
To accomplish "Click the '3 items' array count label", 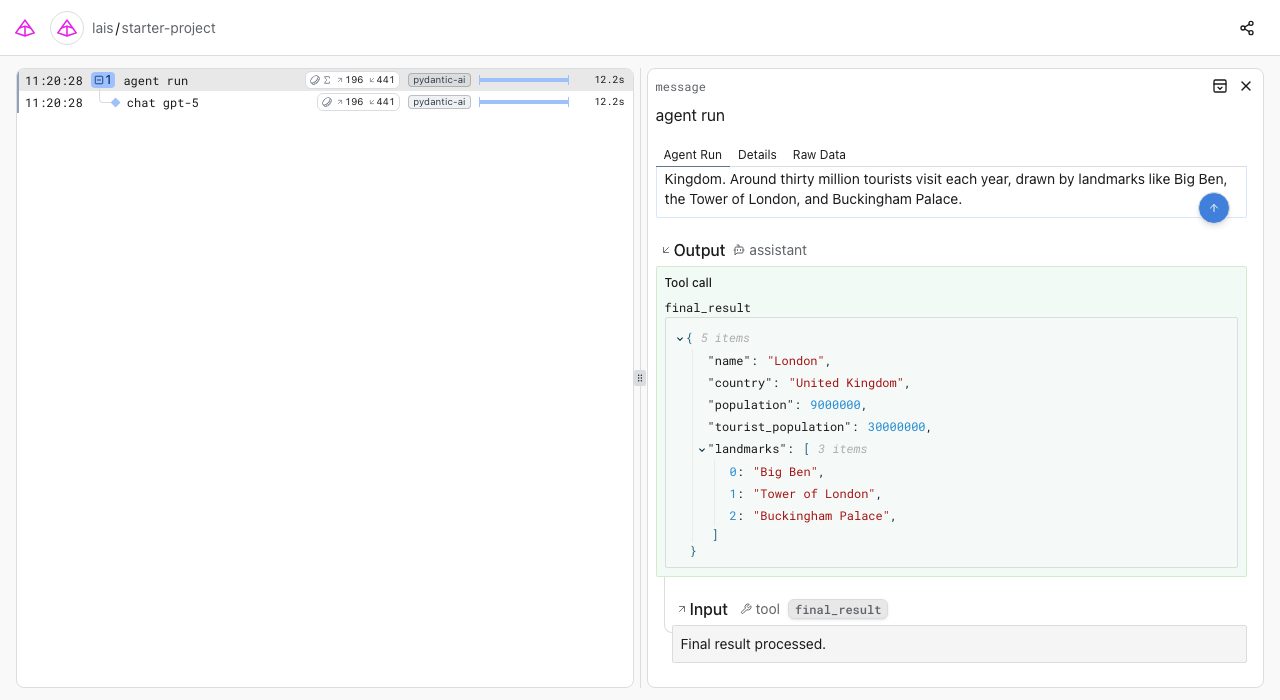I will point(843,450).
